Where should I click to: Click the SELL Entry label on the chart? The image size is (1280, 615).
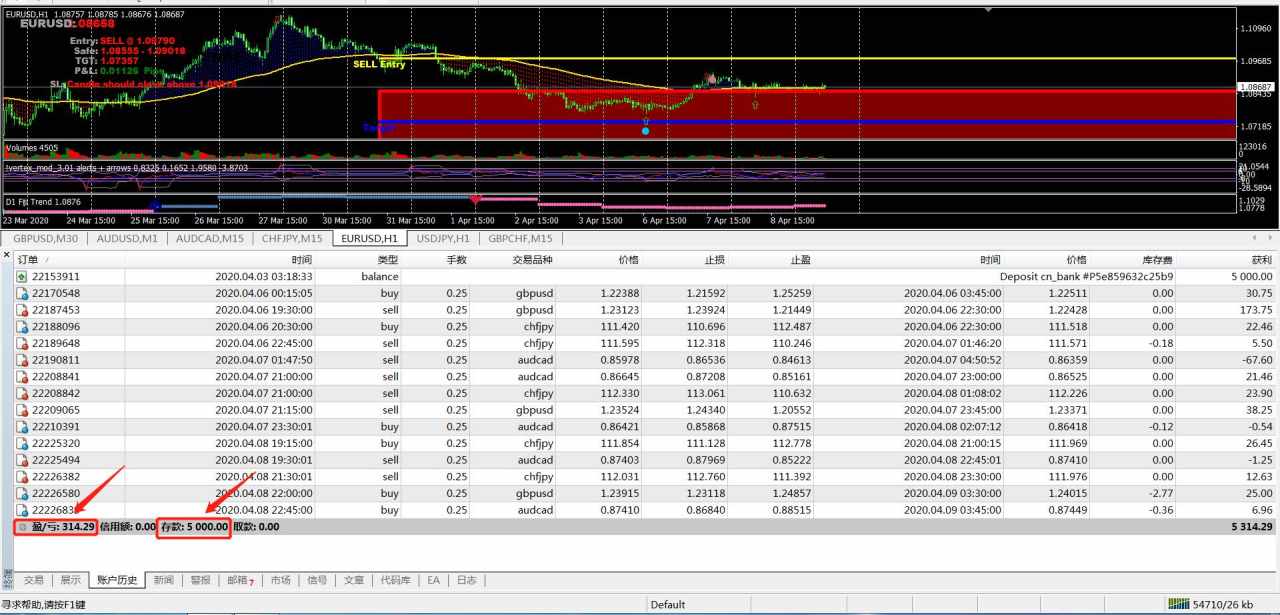379,64
